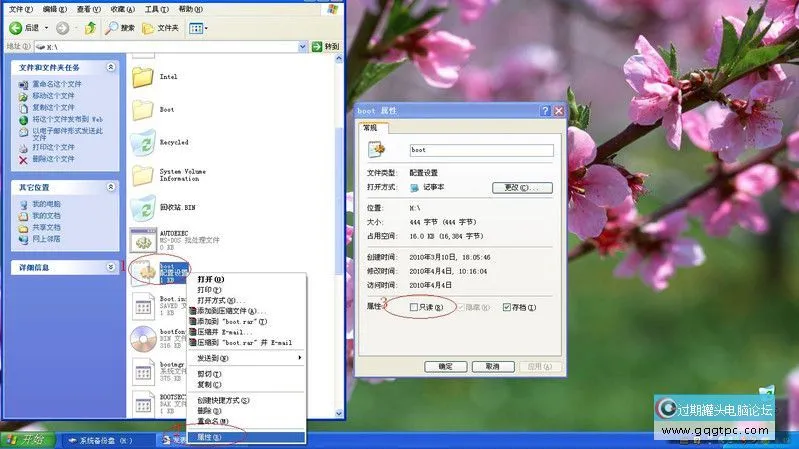Image resolution: width=799 pixels, height=449 pixels.
Task: Click the Go button beside address bar
Action: click(x=325, y=46)
